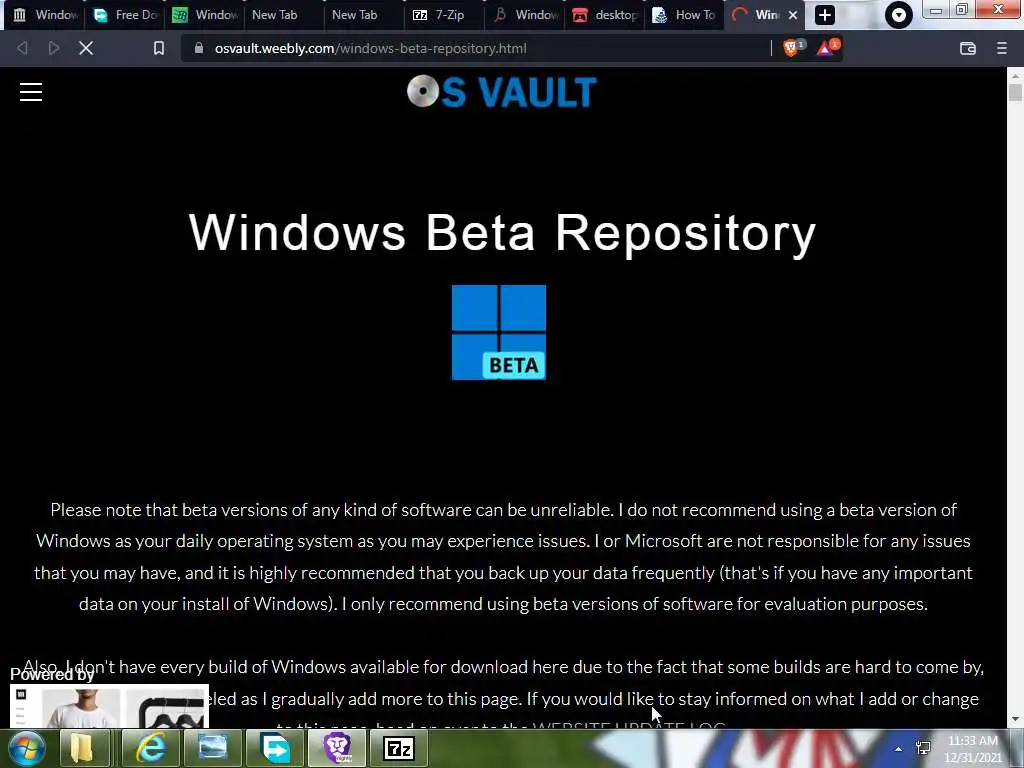Open the picture viewer taskbar icon
1024x768 pixels.
(x=213, y=748)
